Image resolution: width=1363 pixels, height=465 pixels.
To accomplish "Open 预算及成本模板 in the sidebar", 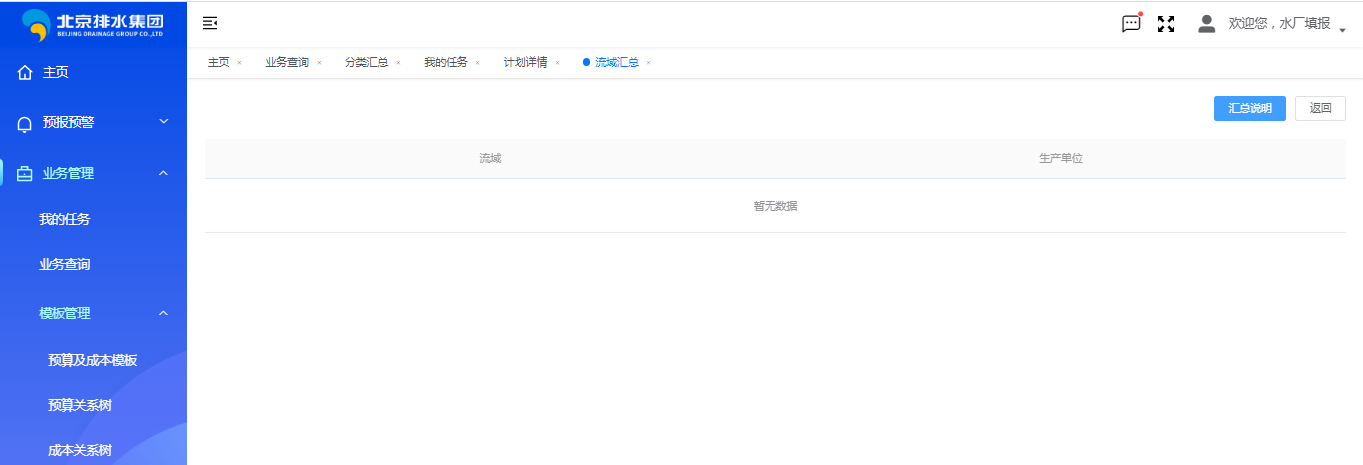I will tap(92, 360).
